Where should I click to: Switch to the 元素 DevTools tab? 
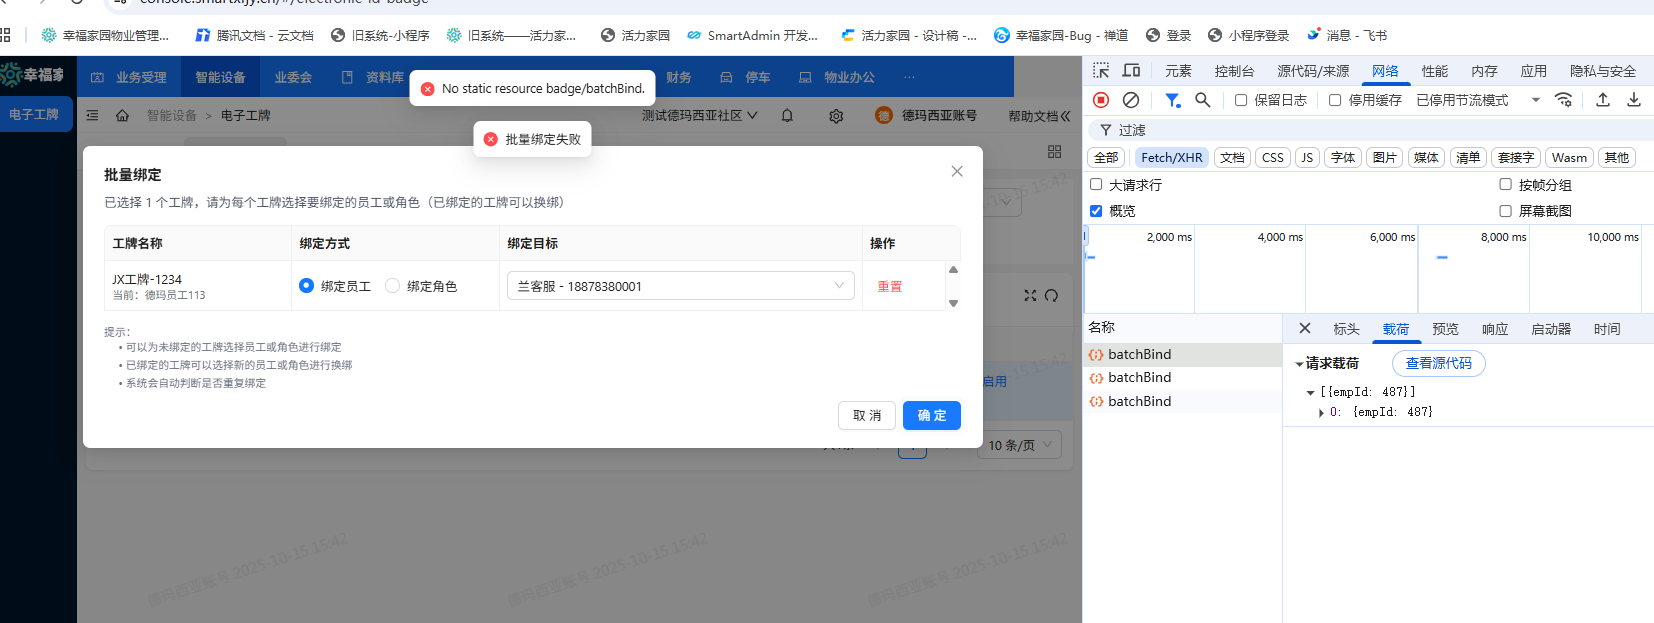pyautogui.click(x=1178, y=71)
